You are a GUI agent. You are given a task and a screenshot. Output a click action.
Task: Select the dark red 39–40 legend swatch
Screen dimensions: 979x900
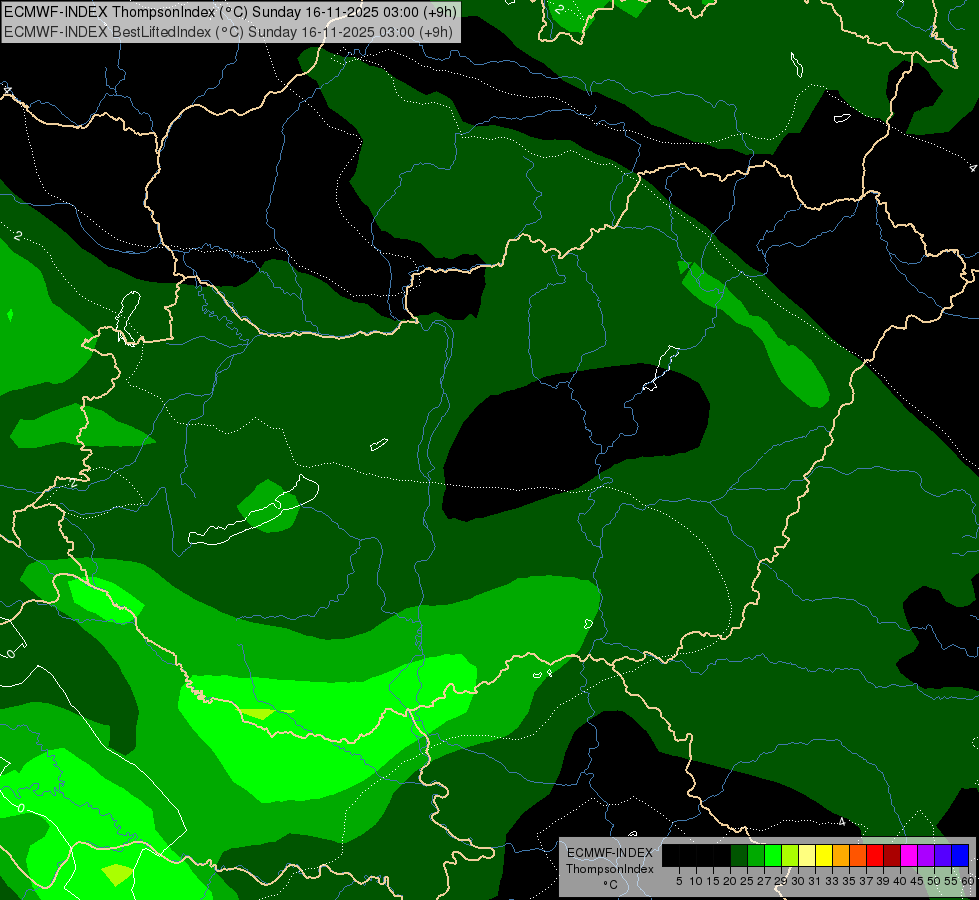(x=892, y=856)
